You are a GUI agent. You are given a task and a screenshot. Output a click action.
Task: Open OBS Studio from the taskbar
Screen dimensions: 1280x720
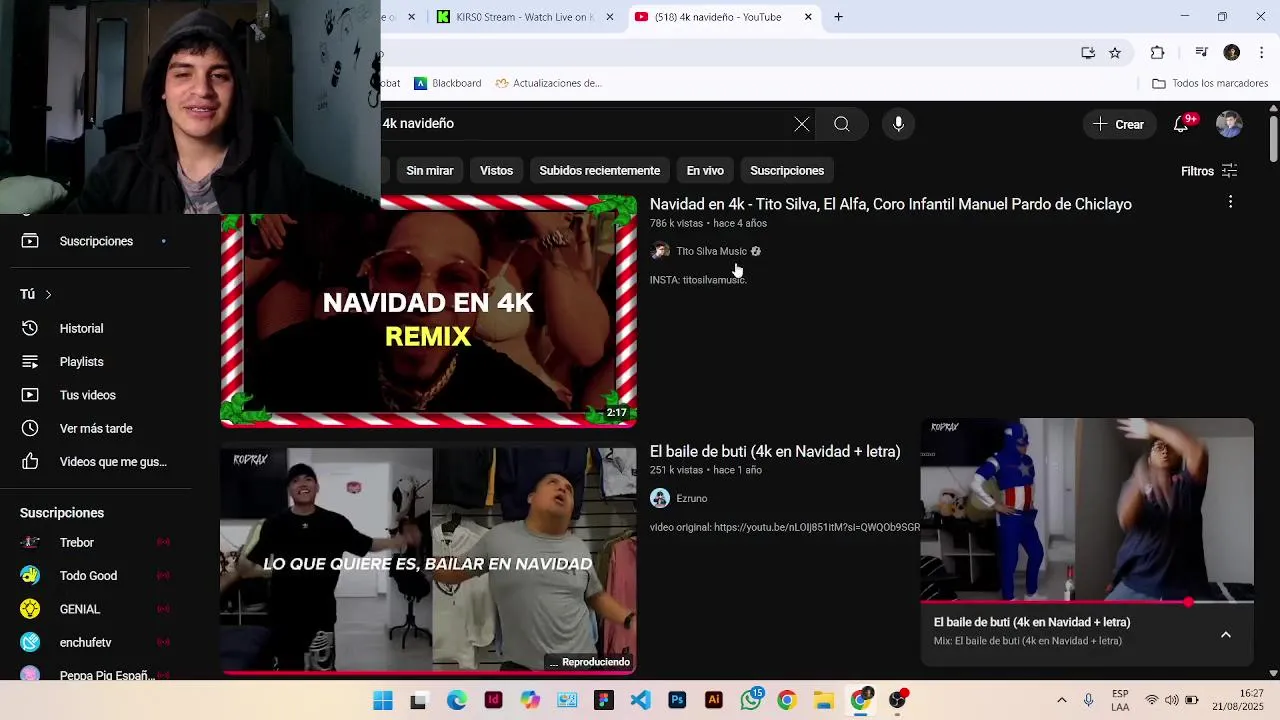tap(897, 701)
